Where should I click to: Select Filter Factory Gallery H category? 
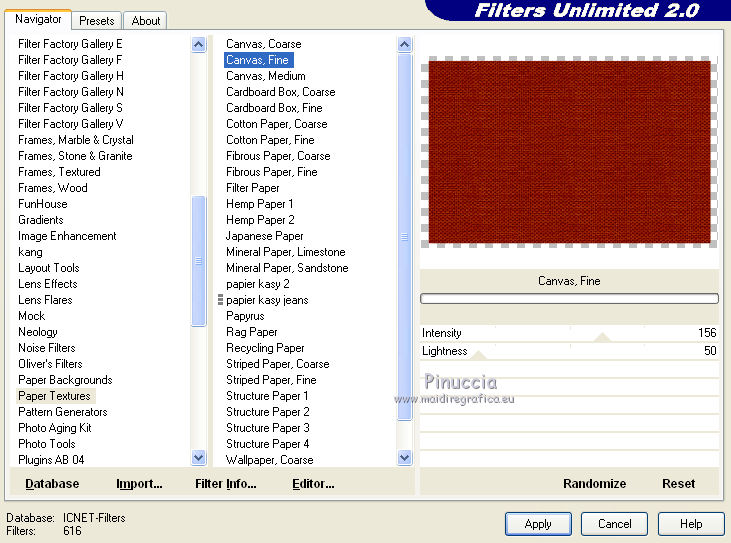(71, 76)
